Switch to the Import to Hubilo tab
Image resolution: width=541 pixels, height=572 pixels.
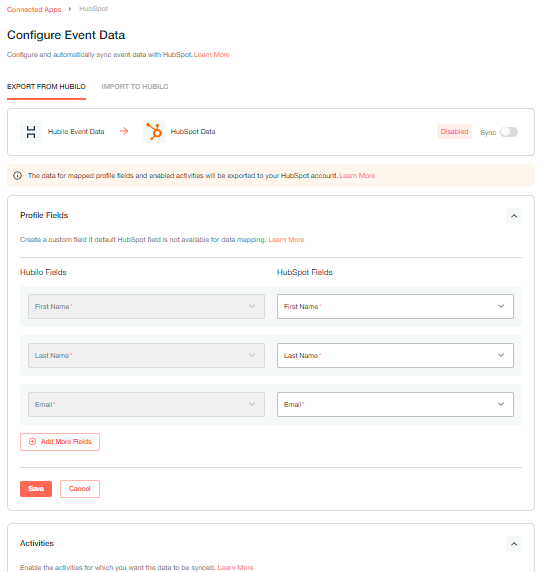tap(135, 87)
